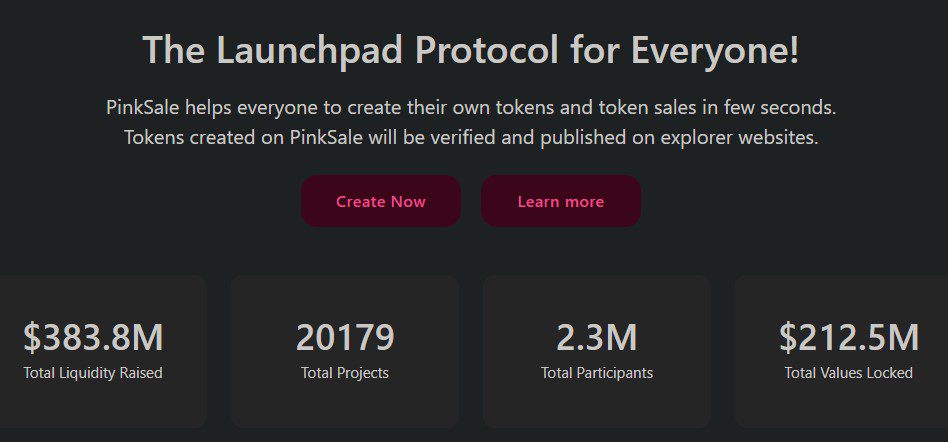Click the 20179 projects number
The image size is (948, 442).
(345, 338)
